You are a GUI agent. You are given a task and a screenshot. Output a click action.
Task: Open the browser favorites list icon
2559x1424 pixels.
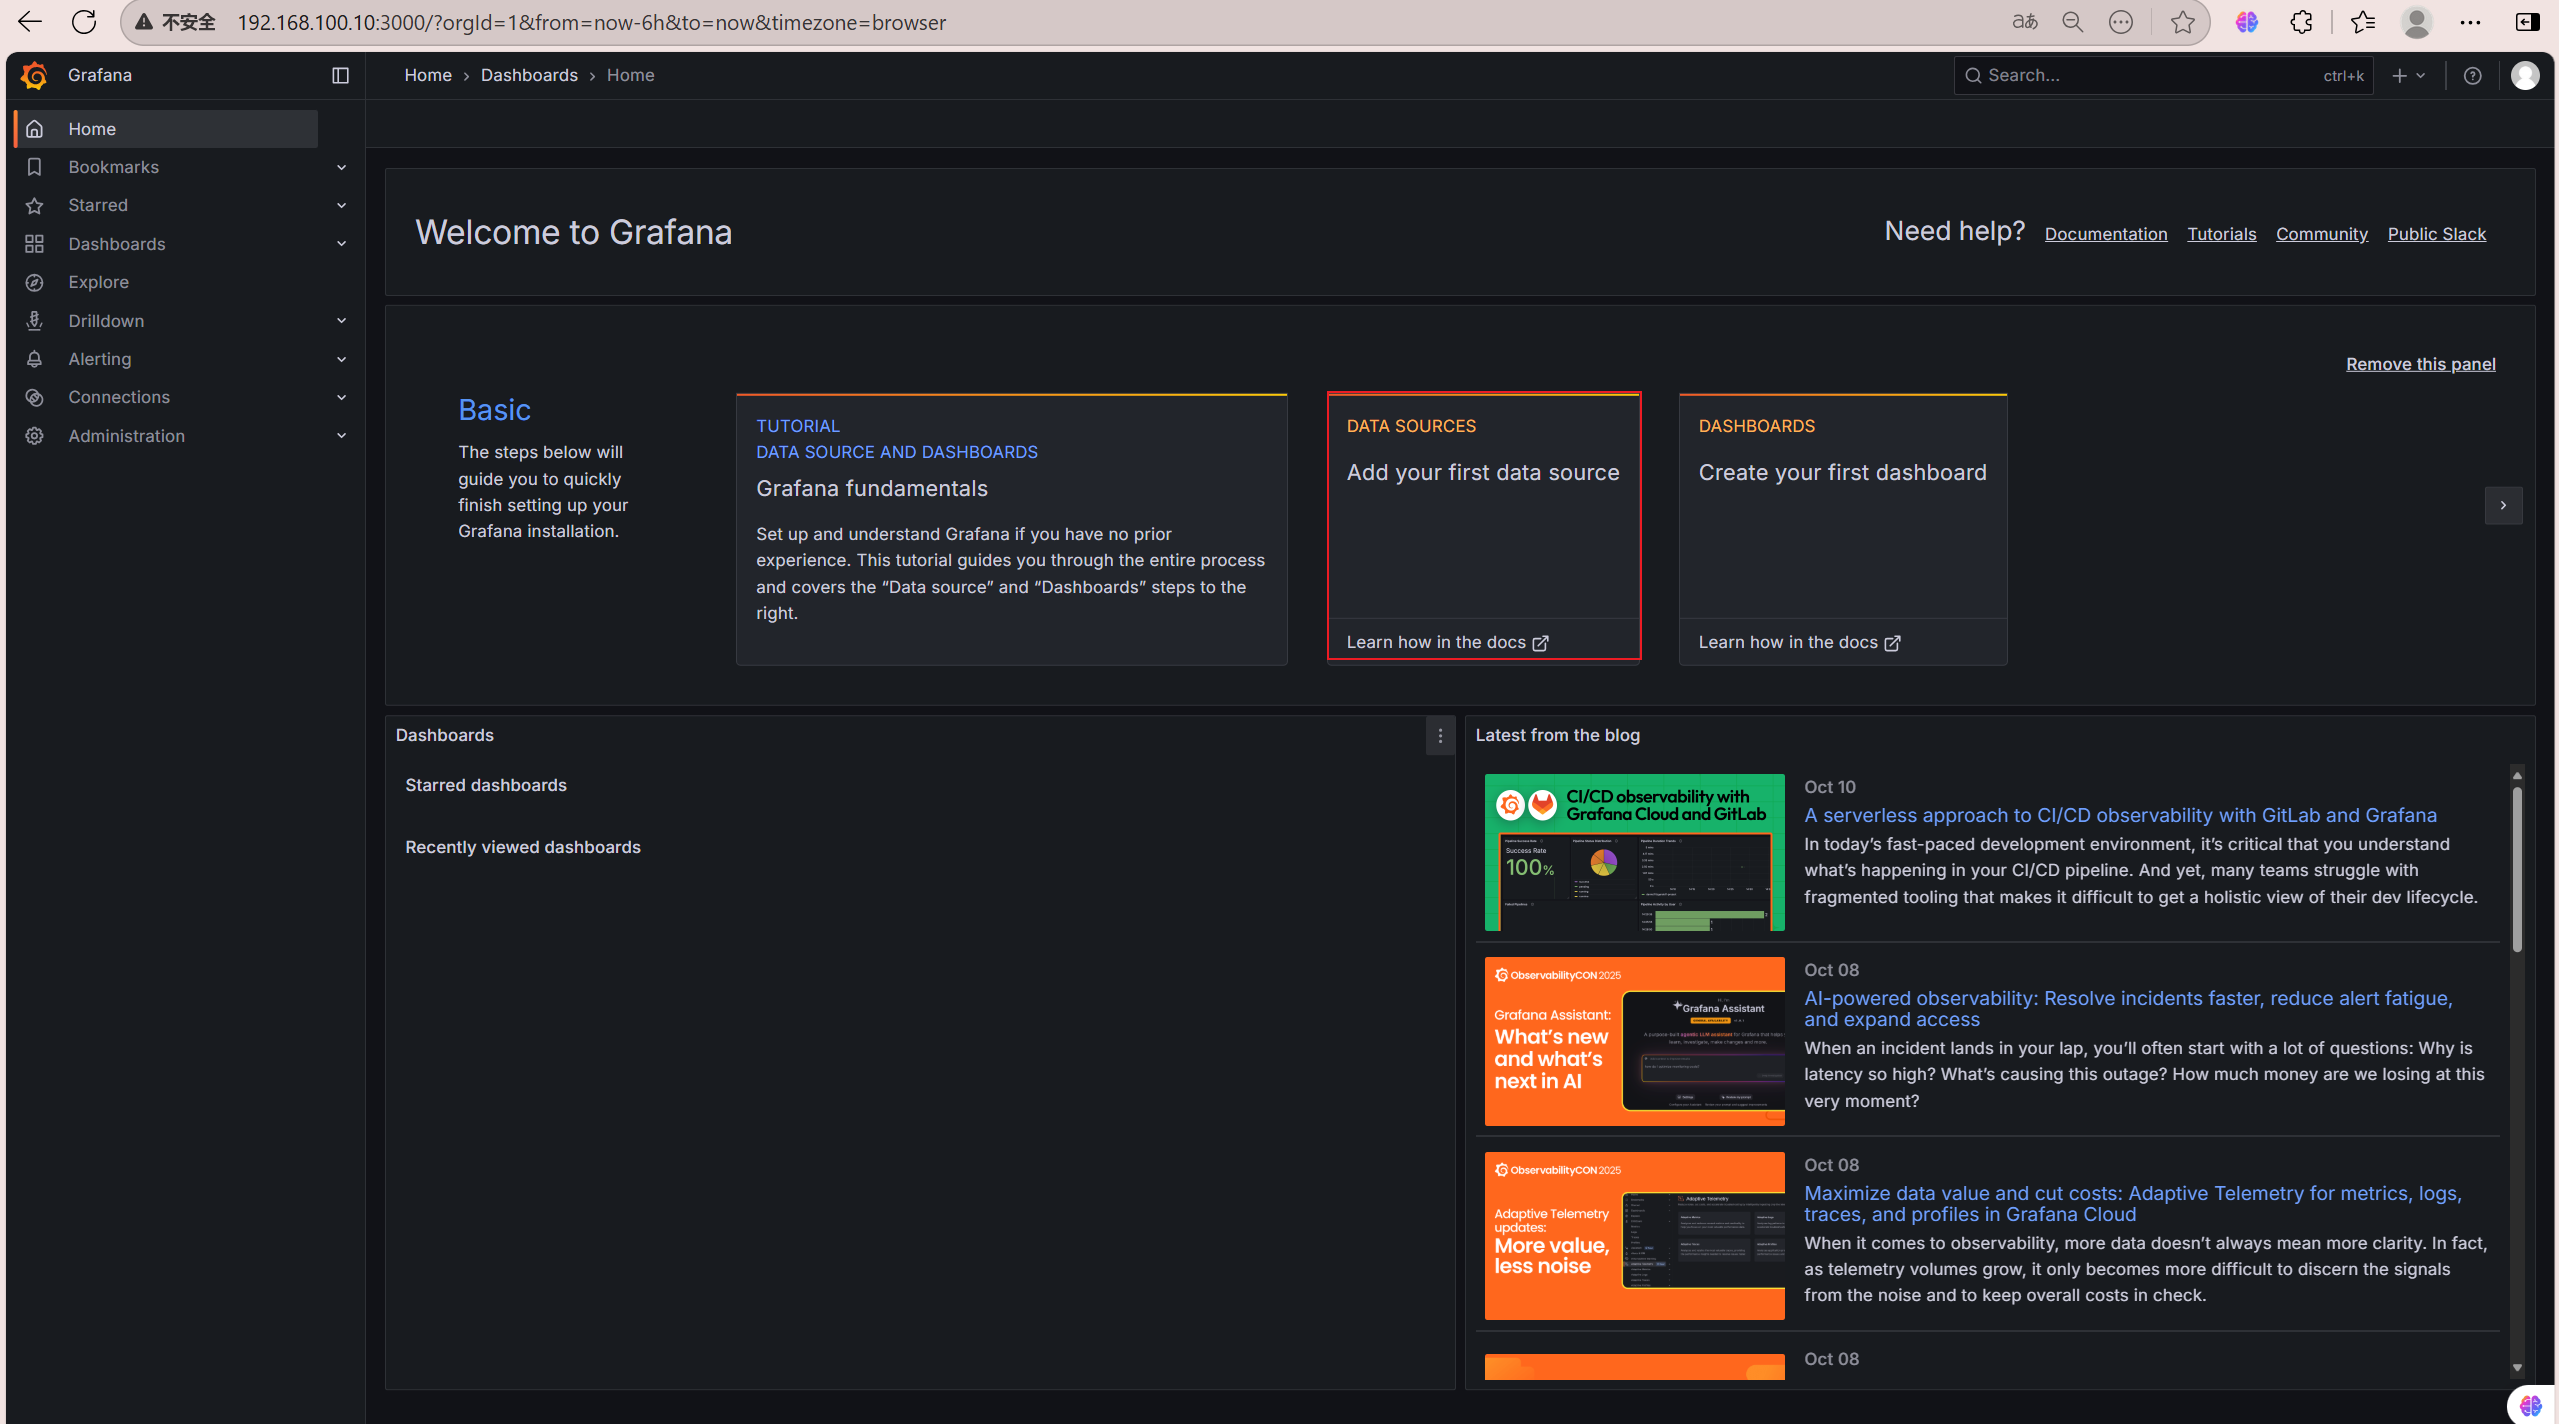pos(2363,22)
